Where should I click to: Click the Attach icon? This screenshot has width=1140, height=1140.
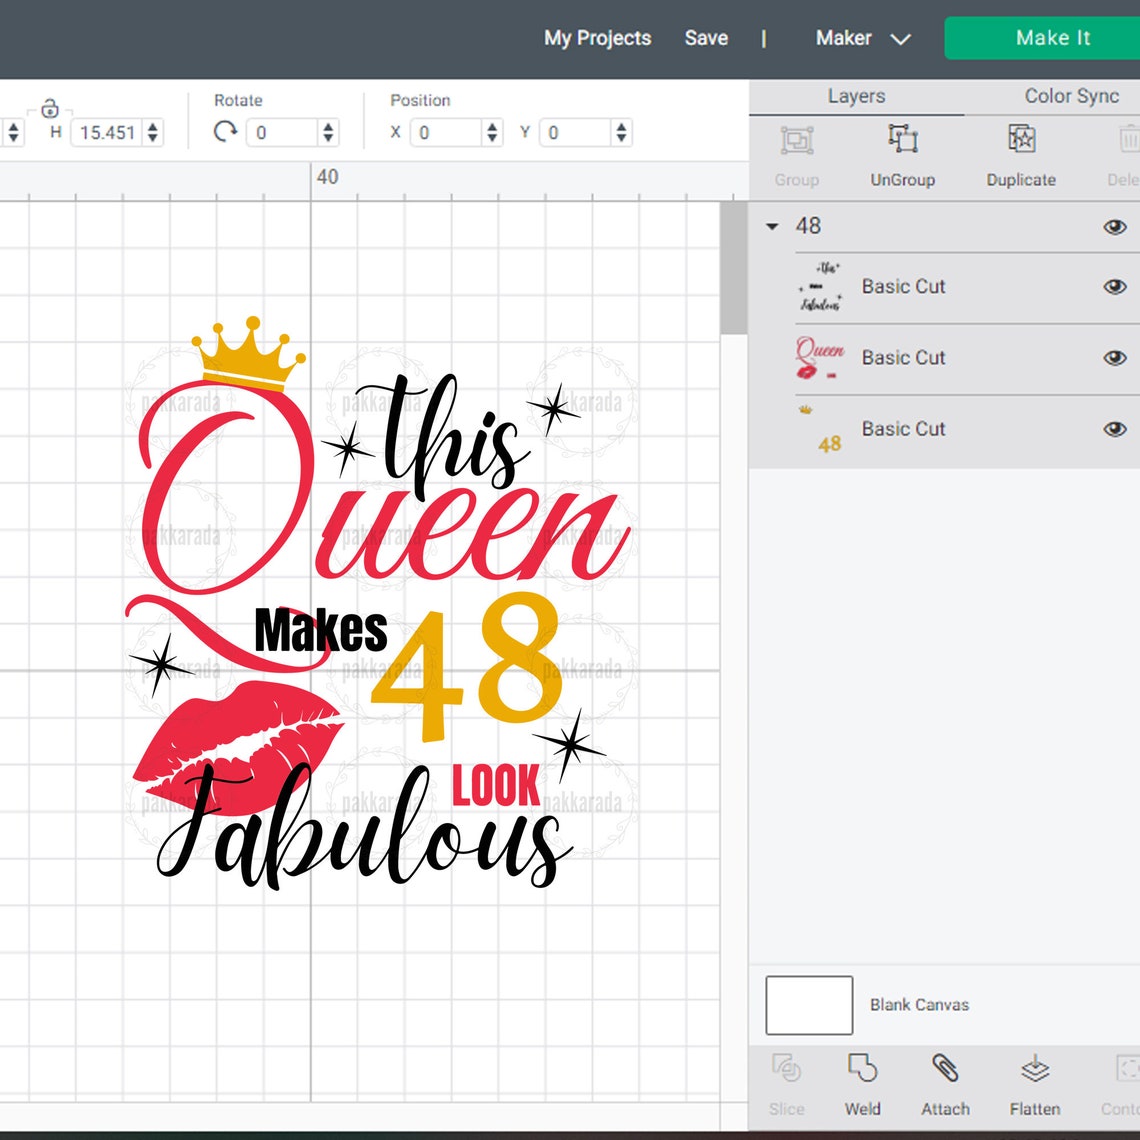tap(944, 1080)
